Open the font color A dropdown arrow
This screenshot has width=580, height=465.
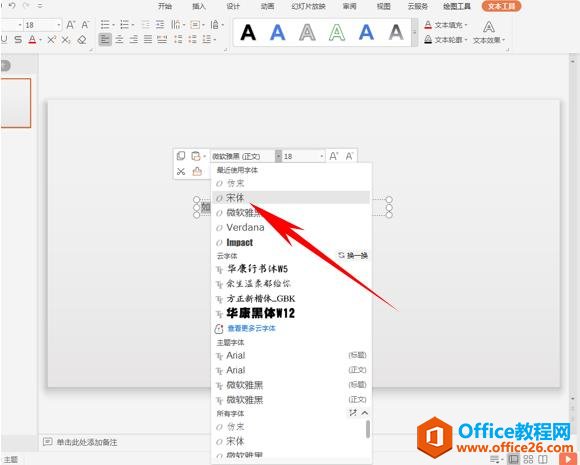tap(40, 40)
